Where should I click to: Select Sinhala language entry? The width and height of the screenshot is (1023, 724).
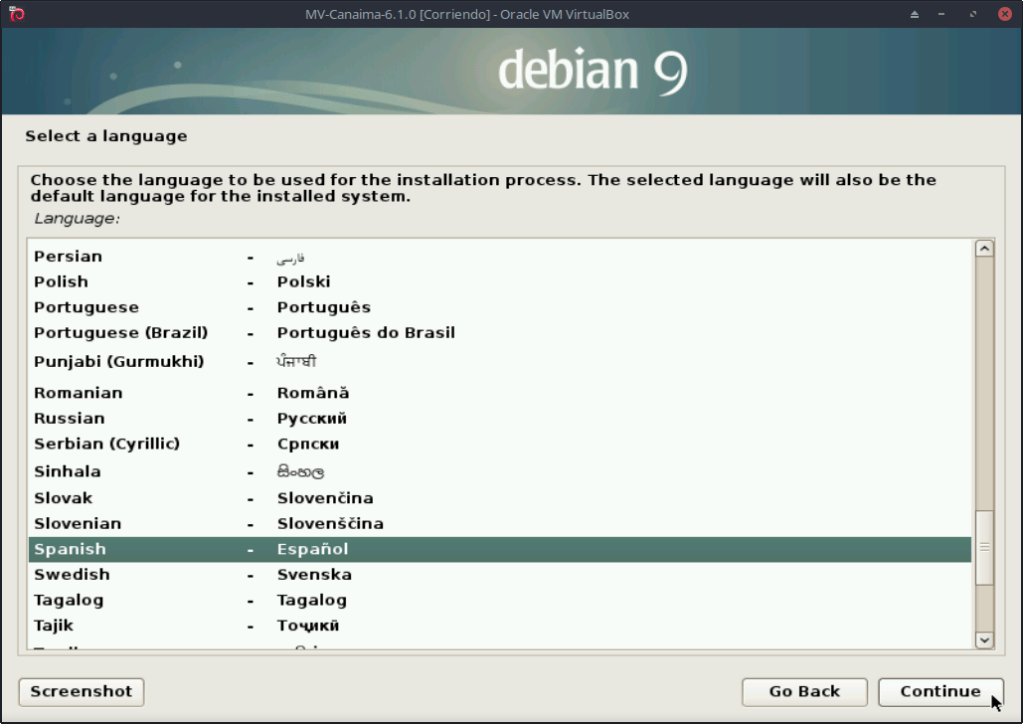tap(67, 472)
